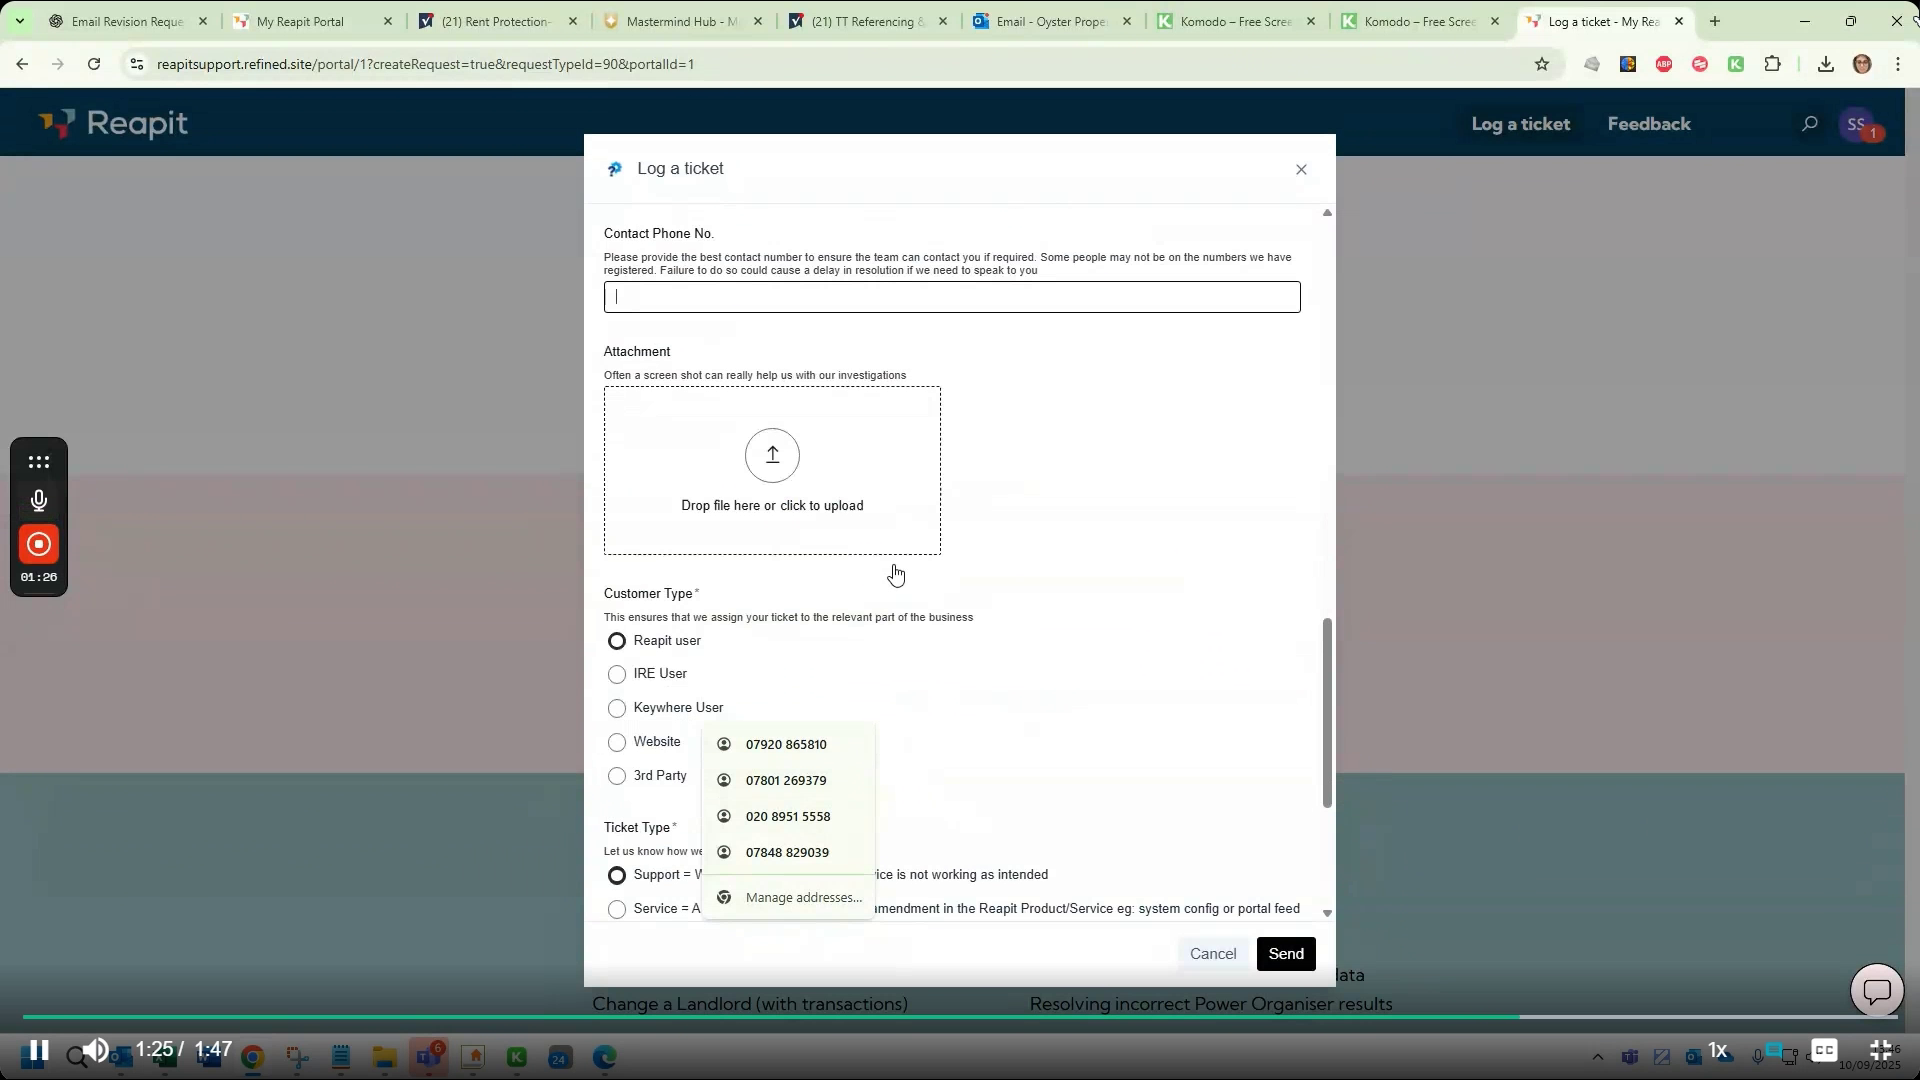The height and width of the screenshot is (1080, 1920).
Task: Switch to the My Reapit Portal tab
Action: point(300,21)
